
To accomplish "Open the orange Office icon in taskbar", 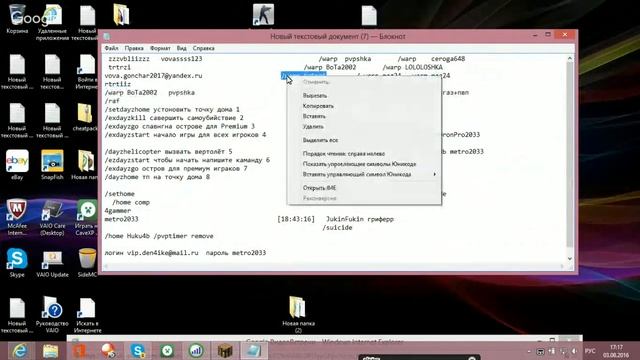I will (x=79, y=351).
